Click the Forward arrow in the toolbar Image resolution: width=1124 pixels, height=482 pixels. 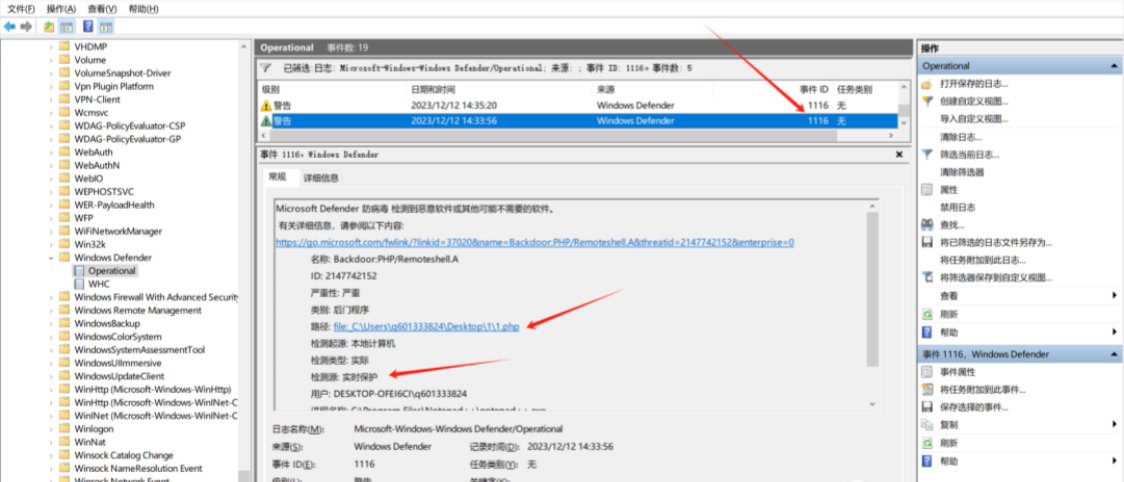coord(27,27)
